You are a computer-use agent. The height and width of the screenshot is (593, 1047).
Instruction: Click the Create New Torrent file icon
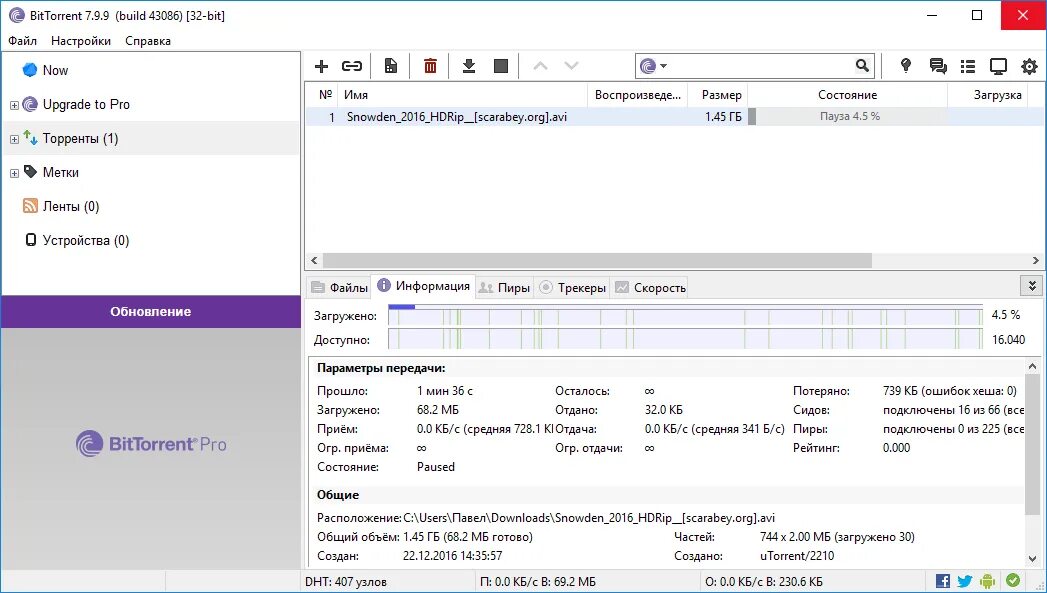tap(391, 66)
